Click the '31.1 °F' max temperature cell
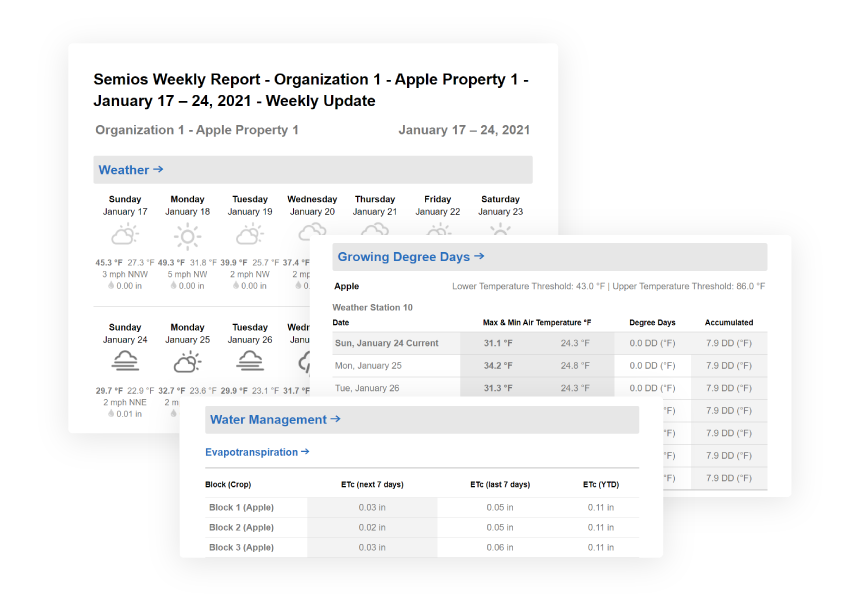Image resolution: width=860 pixels, height=600 pixels. coord(498,343)
